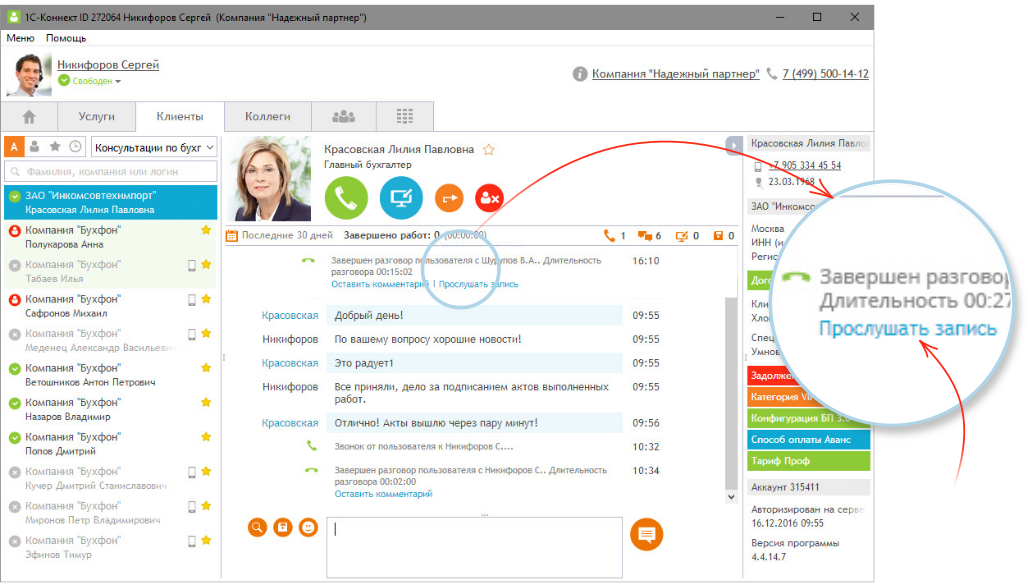This screenshot has height=587, width=1028.
Task: Start voice call with Красовская
Action: pos(346,197)
